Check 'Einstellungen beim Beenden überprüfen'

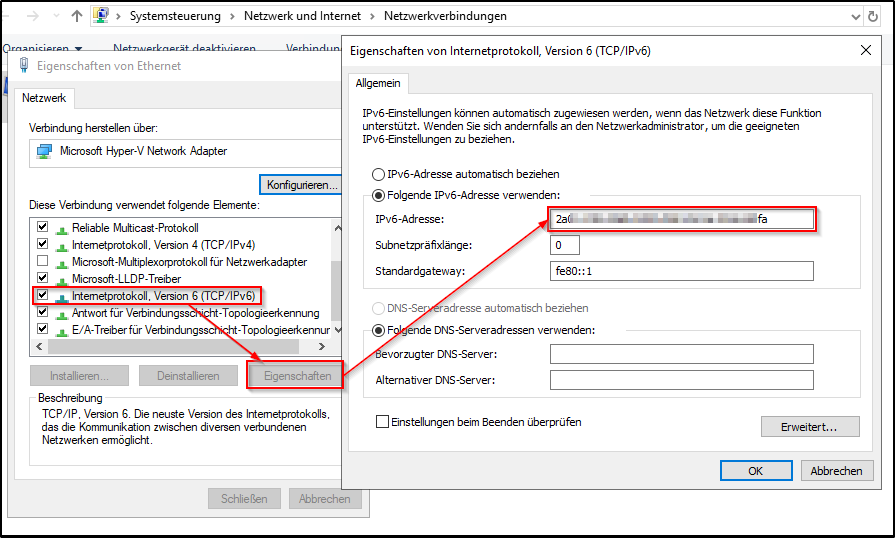coord(382,422)
